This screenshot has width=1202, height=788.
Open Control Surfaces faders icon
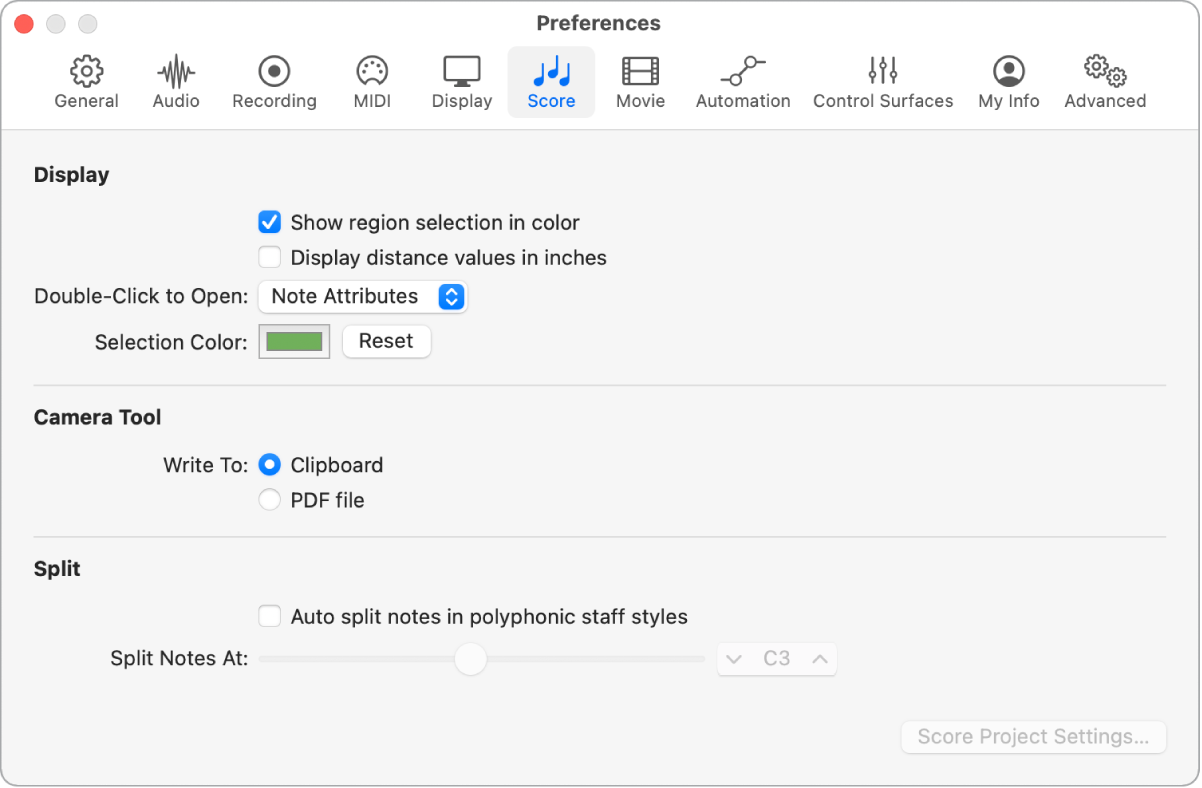click(x=883, y=72)
